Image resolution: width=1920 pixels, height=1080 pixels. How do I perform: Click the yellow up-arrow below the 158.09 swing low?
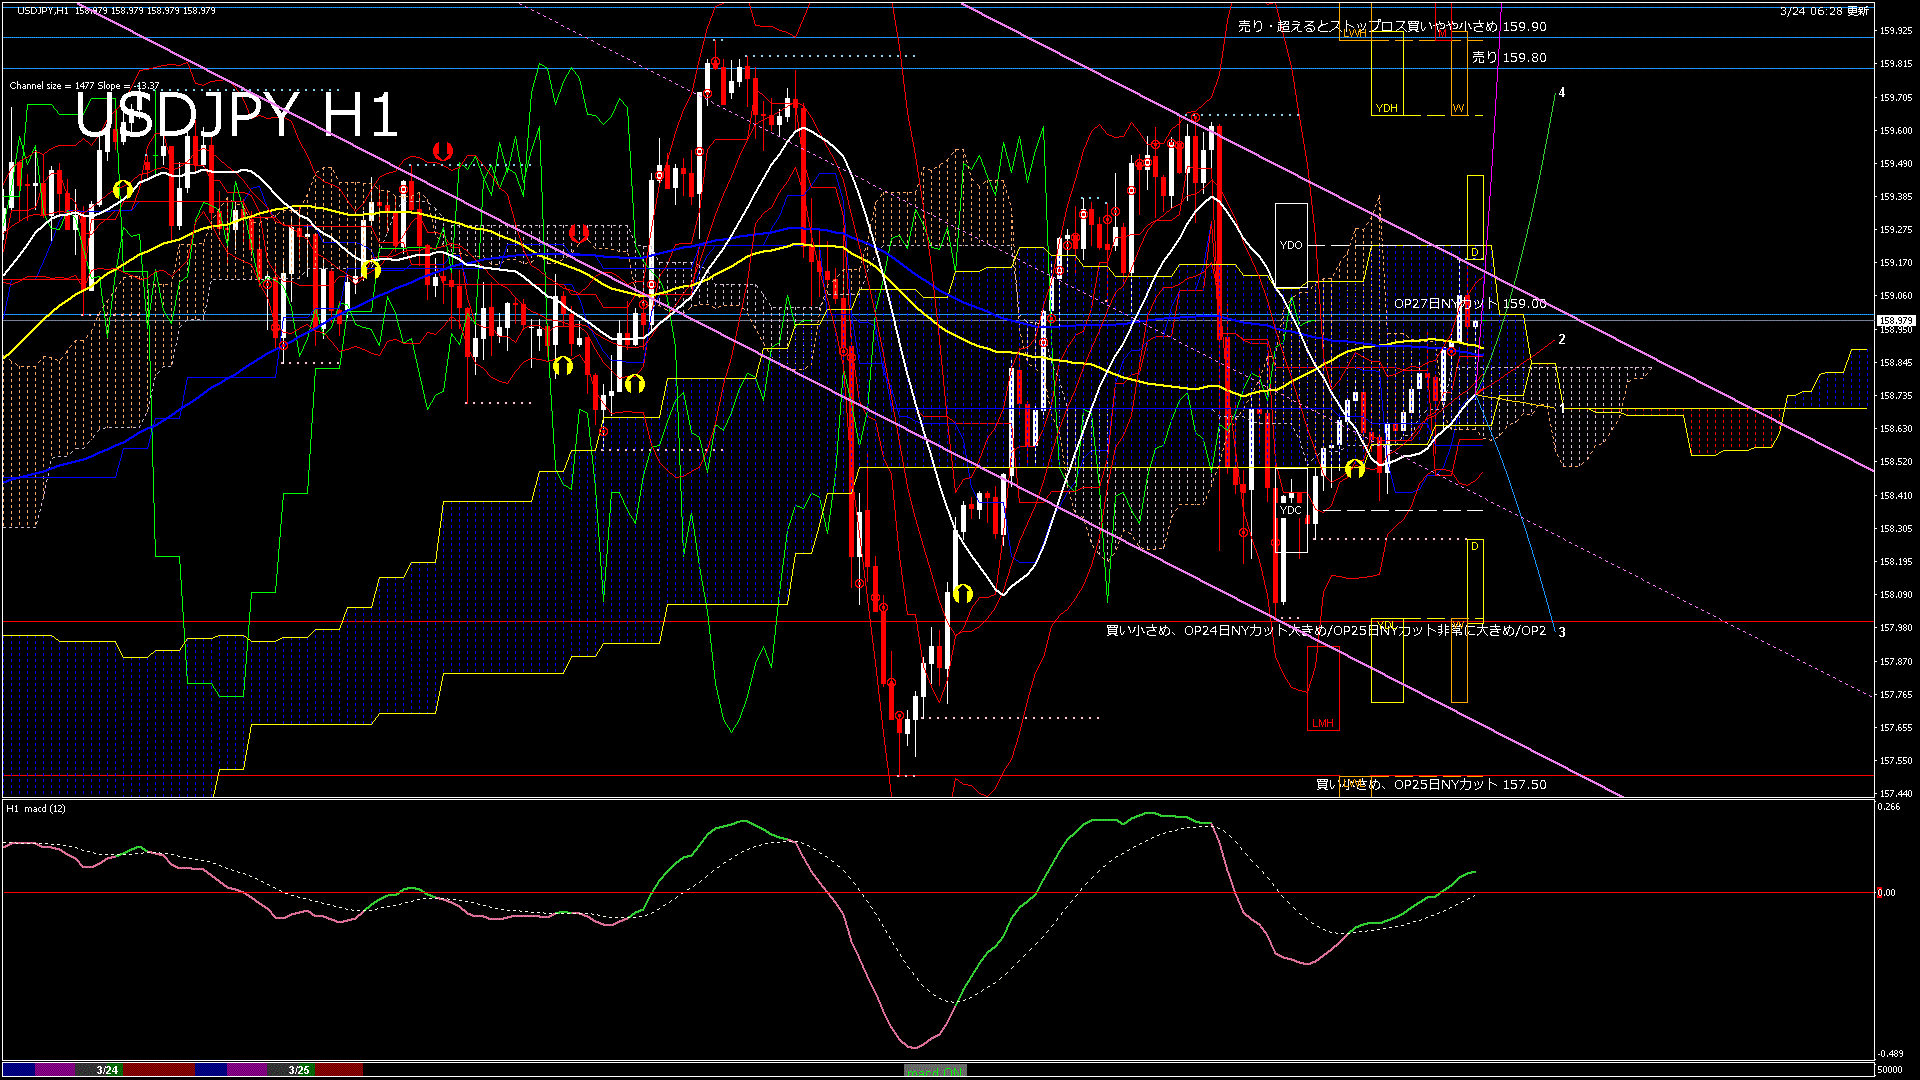(962, 594)
